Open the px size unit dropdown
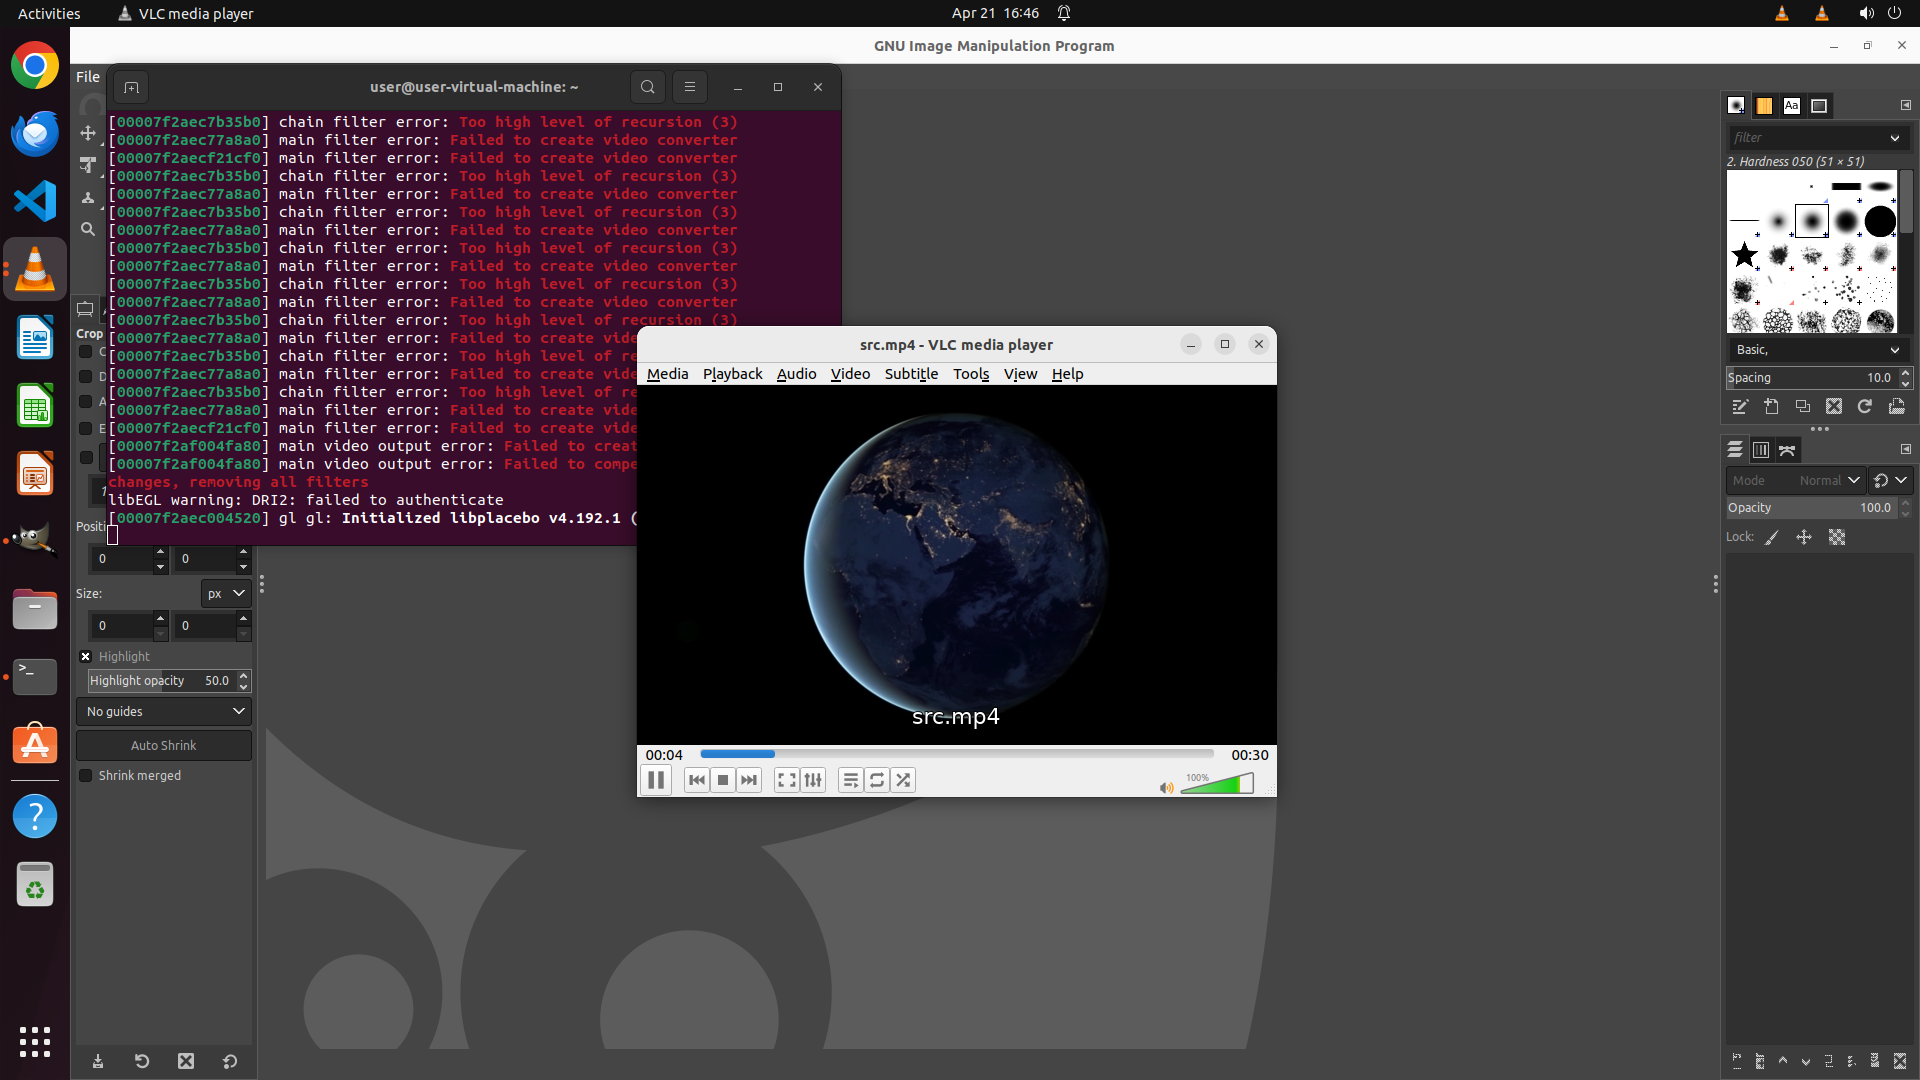Image resolution: width=1920 pixels, height=1080 pixels. (x=226, y=594)
